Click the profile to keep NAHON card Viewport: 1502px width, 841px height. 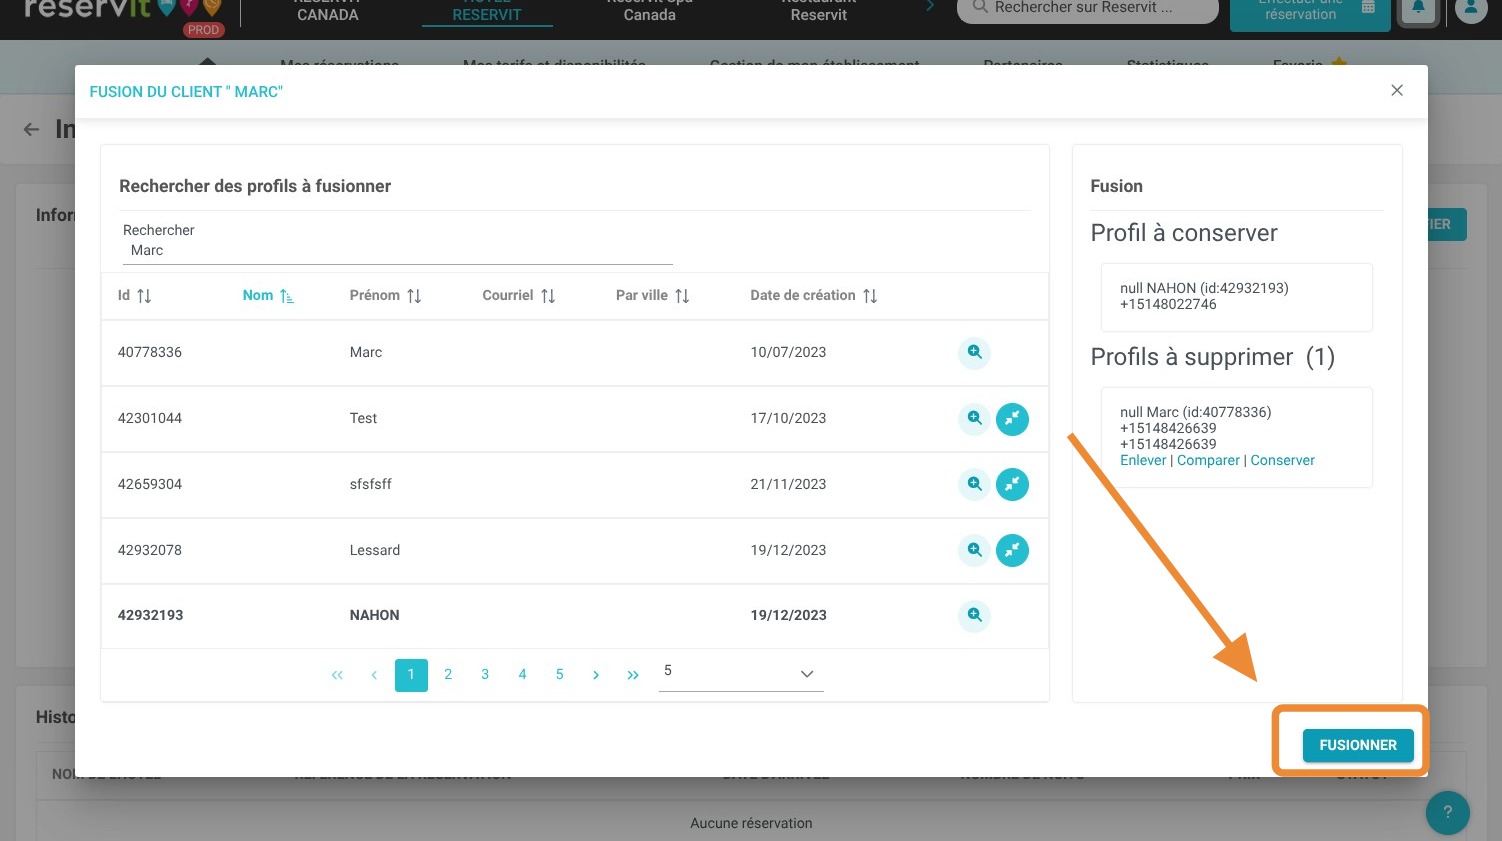pos(1236,297)
